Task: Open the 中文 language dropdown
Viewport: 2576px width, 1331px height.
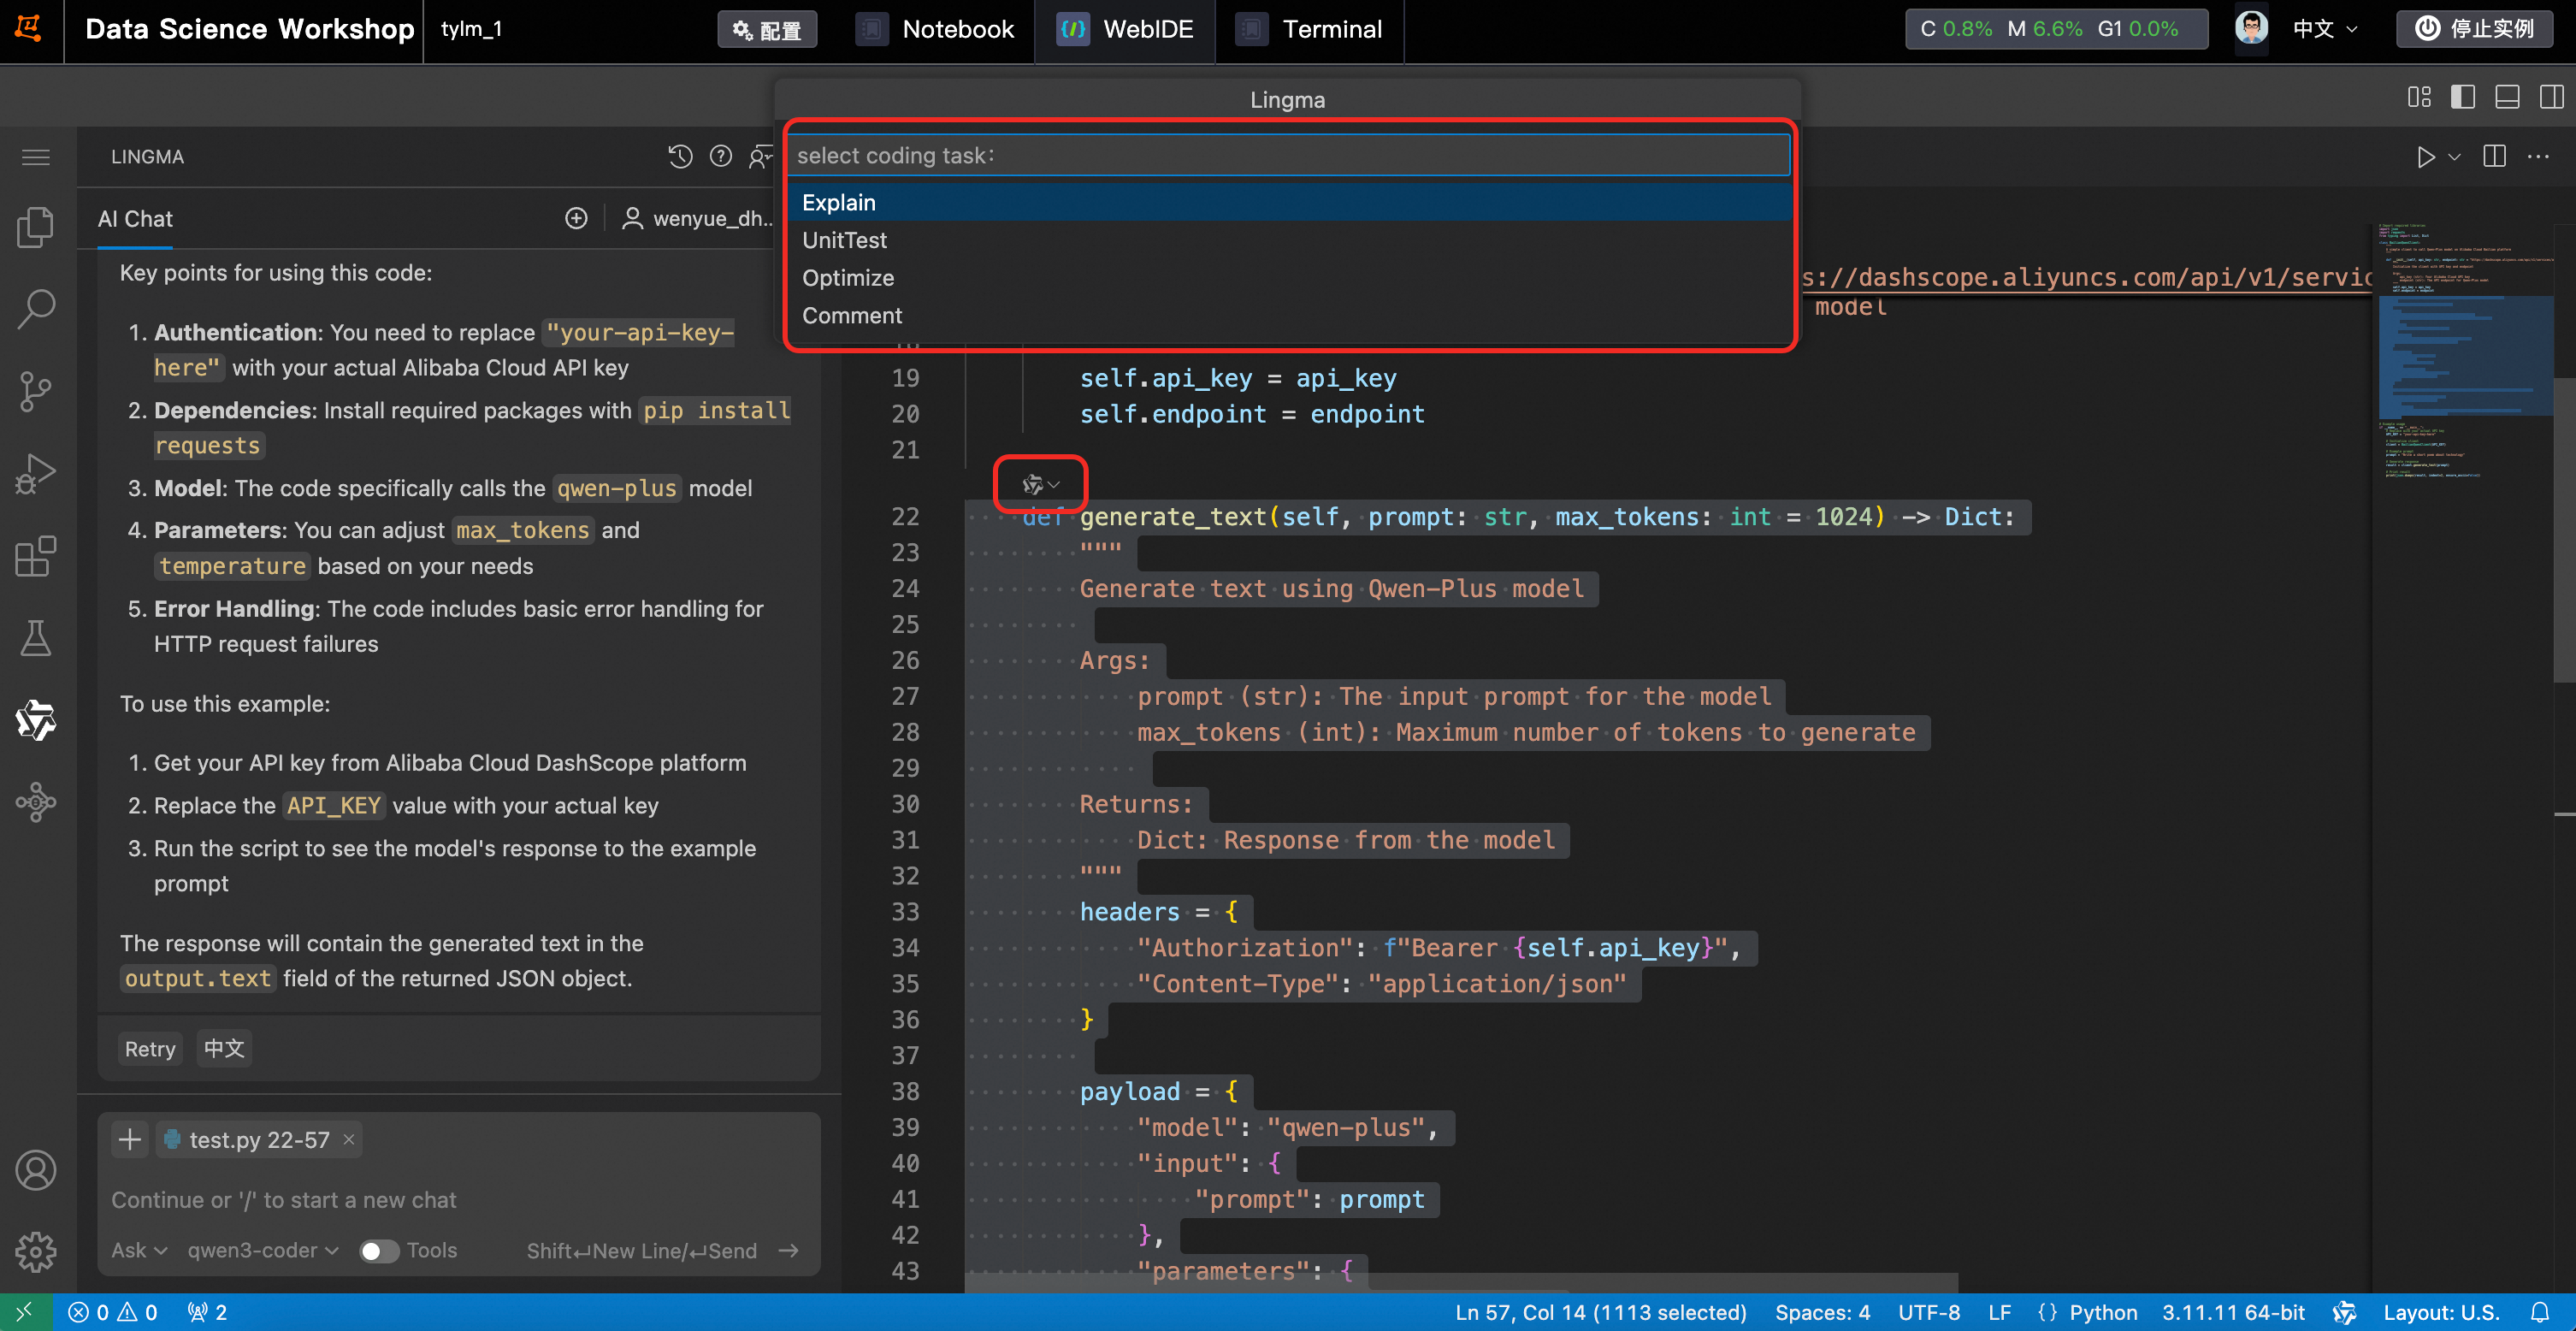Action: coord(2324,29)
